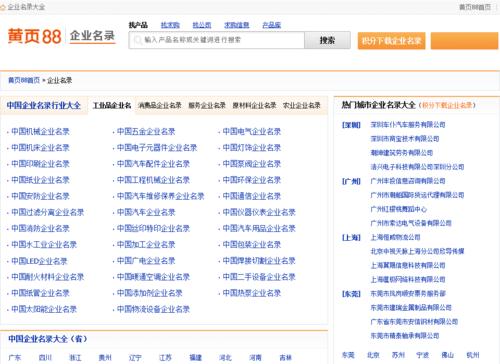Image resolution: width=500 pixels, height=364 pixels.
Task: Open the 四川 province link
Action: [x=45, y=358]
